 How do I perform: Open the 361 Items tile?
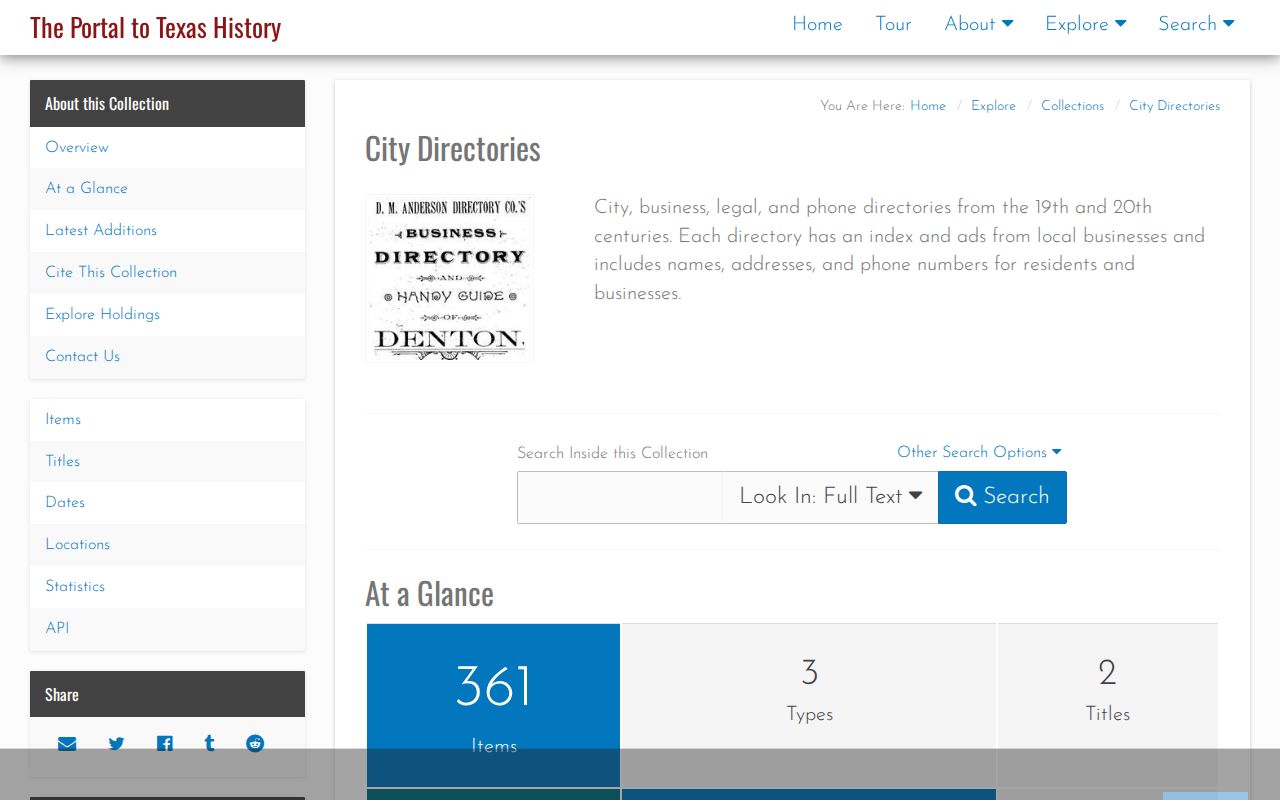click(494, 705)
